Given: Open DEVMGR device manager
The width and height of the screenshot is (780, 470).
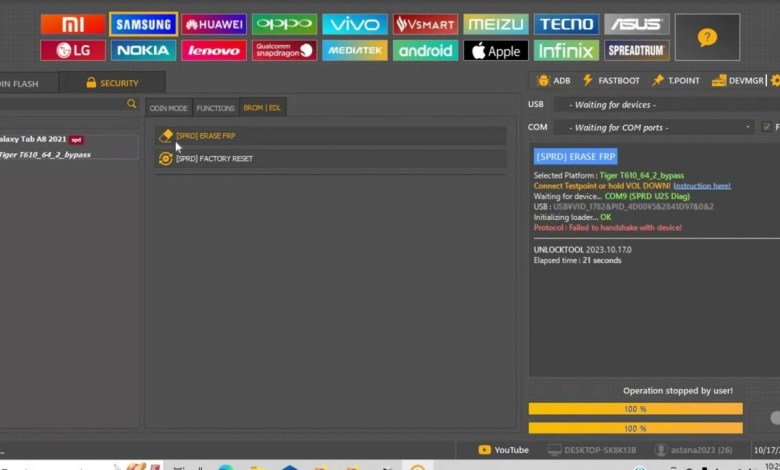Looking at the screenshot, I should 738,81.
